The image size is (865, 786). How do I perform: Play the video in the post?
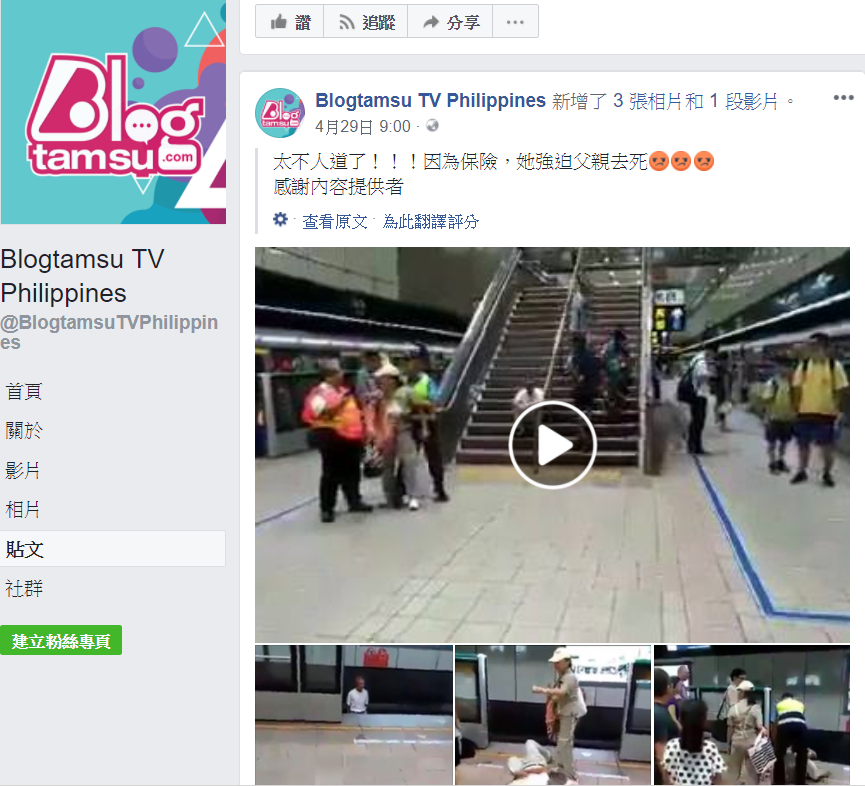552,445
